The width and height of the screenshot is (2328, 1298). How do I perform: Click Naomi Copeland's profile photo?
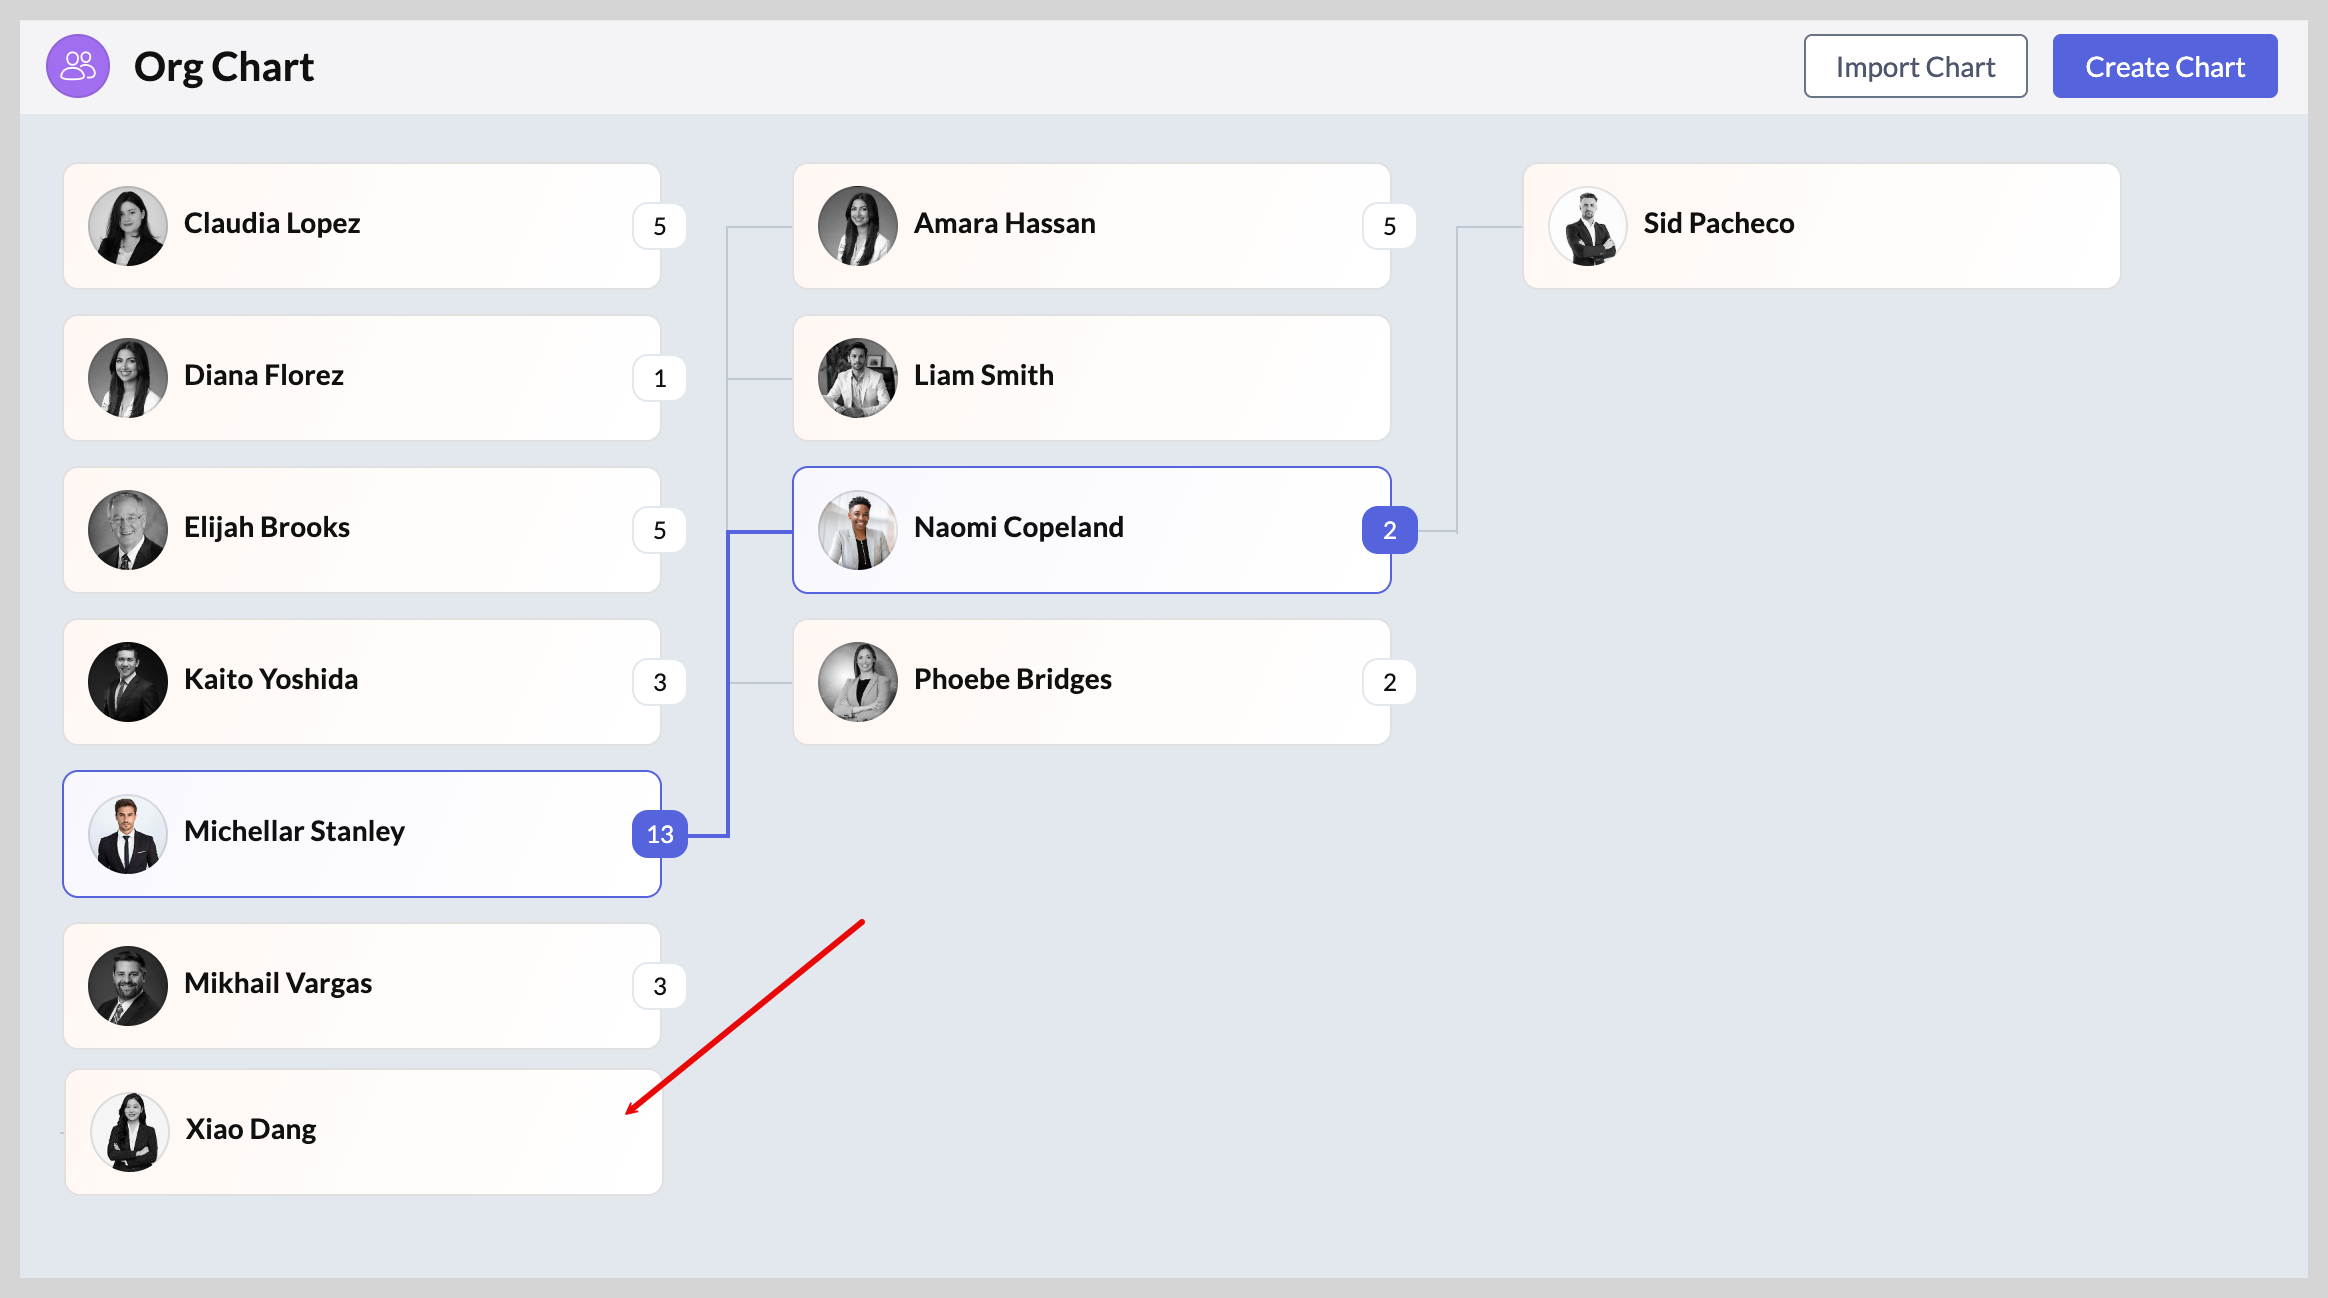[858, 530]
